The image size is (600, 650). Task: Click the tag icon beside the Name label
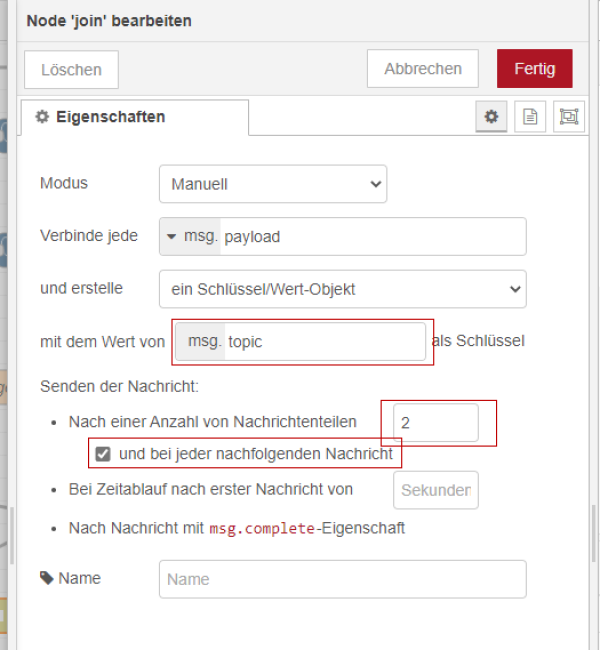pyautogui.click(x=46, y=578)
